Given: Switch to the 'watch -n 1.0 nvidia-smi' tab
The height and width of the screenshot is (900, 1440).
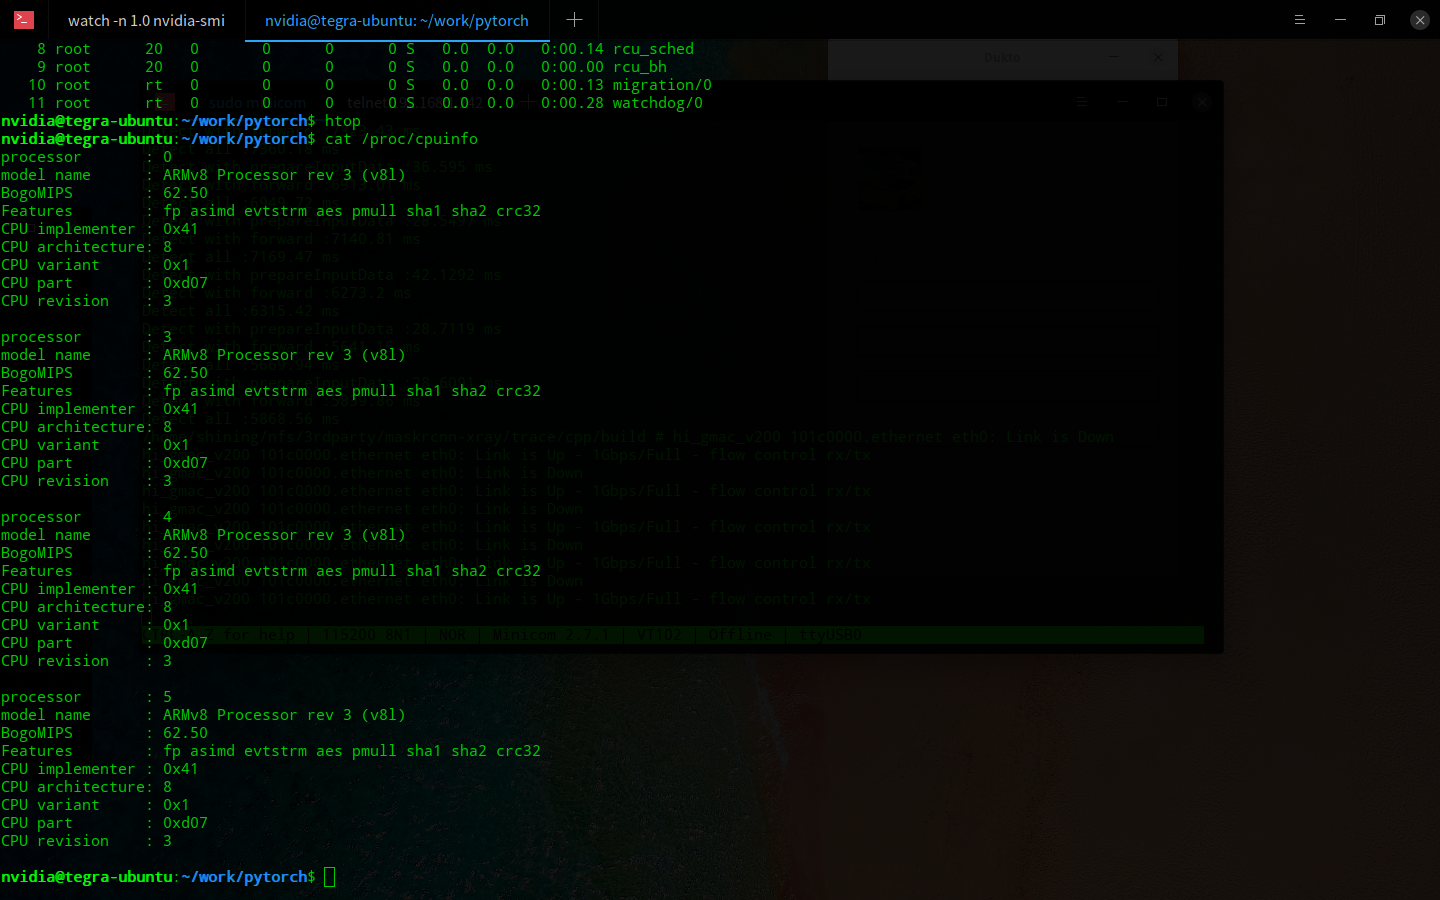Looking at the screenshot, I should coord(146,20).
